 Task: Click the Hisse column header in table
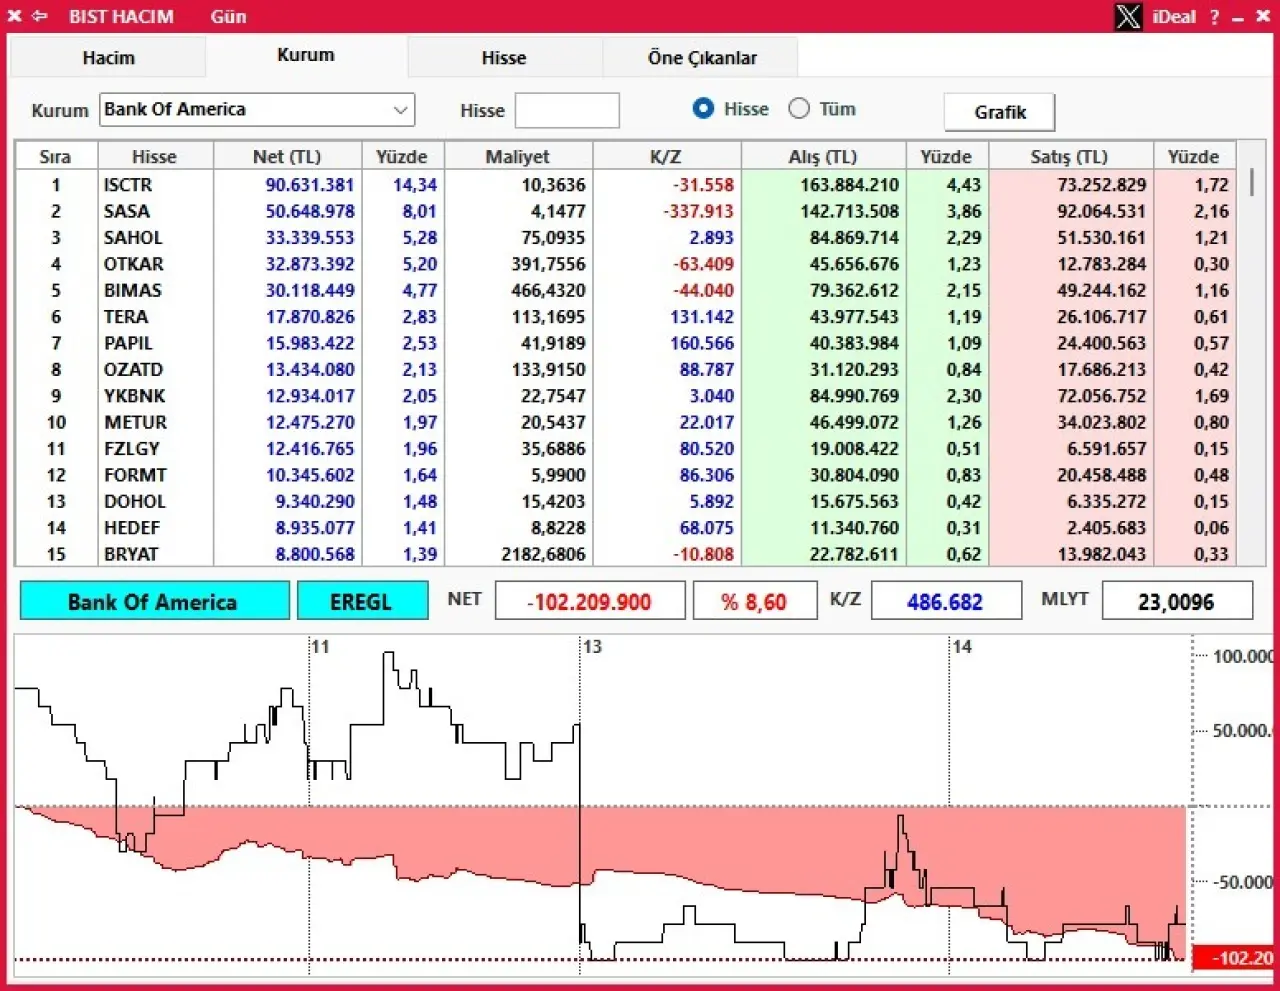coord(154,157)
